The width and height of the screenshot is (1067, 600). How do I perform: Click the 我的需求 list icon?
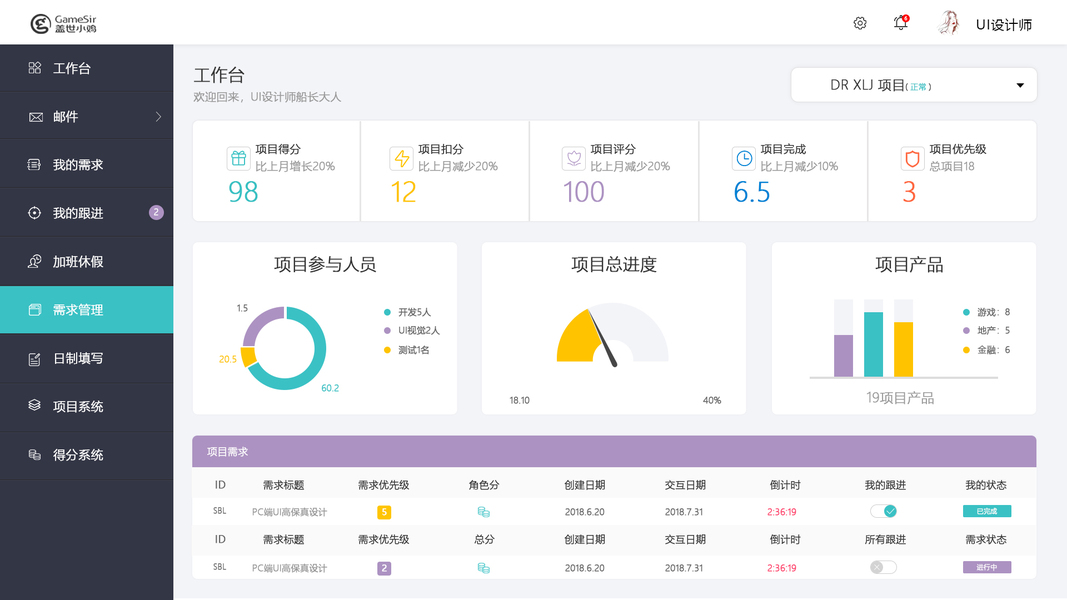click(34, 165)
